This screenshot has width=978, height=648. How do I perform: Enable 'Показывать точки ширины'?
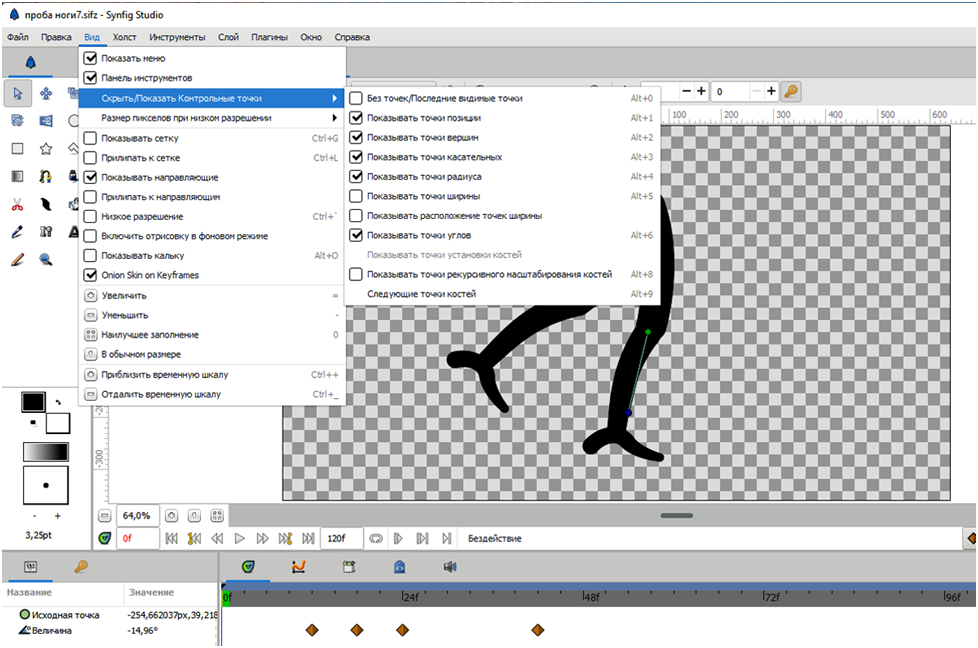[x=356, y=196]
